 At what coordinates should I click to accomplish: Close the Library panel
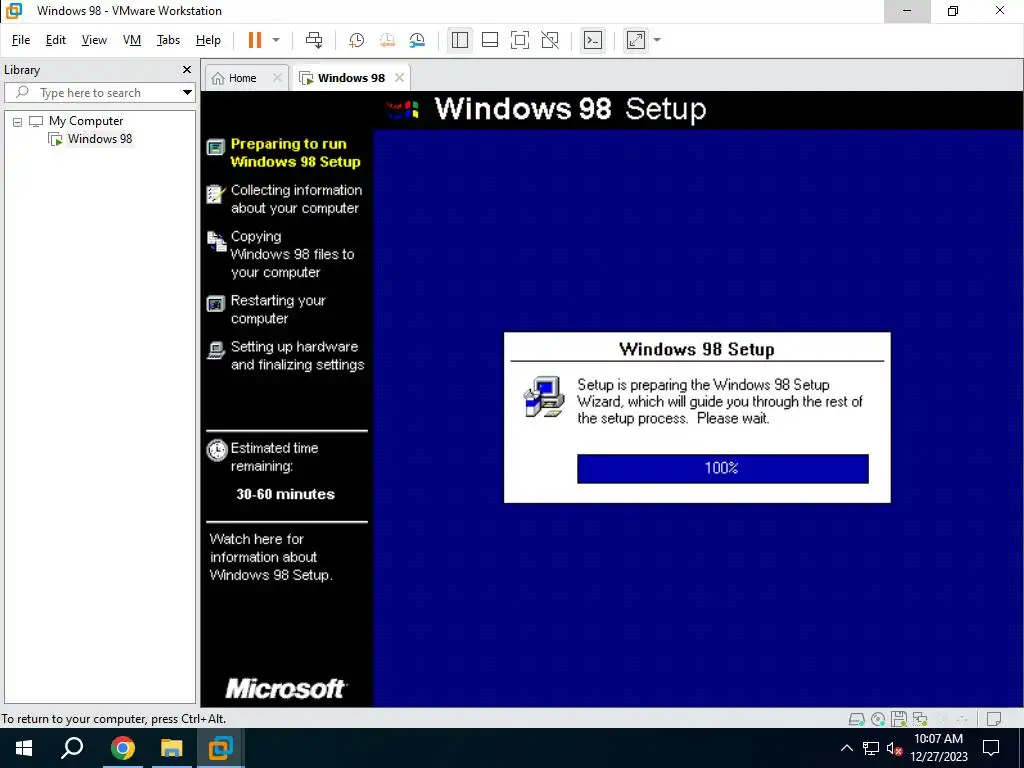(x=187, y=70)
